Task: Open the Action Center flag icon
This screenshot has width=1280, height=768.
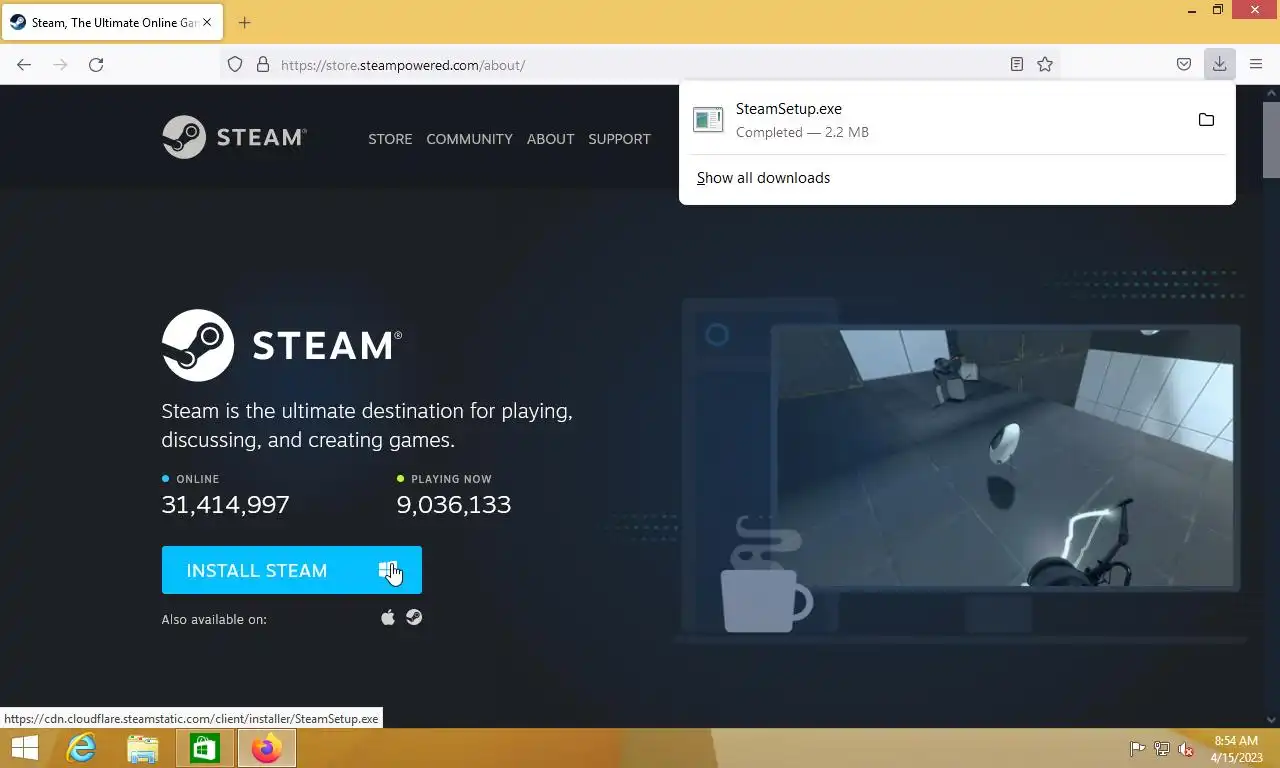Action: (x=1137, y=749)
